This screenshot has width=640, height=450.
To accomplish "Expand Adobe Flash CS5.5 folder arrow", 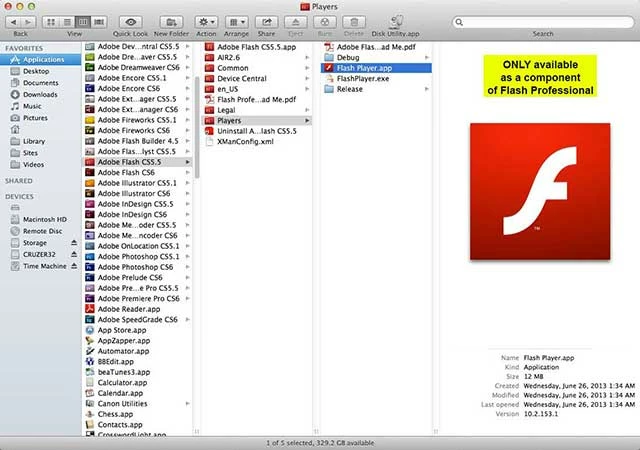I will click(x=188, y=162).
